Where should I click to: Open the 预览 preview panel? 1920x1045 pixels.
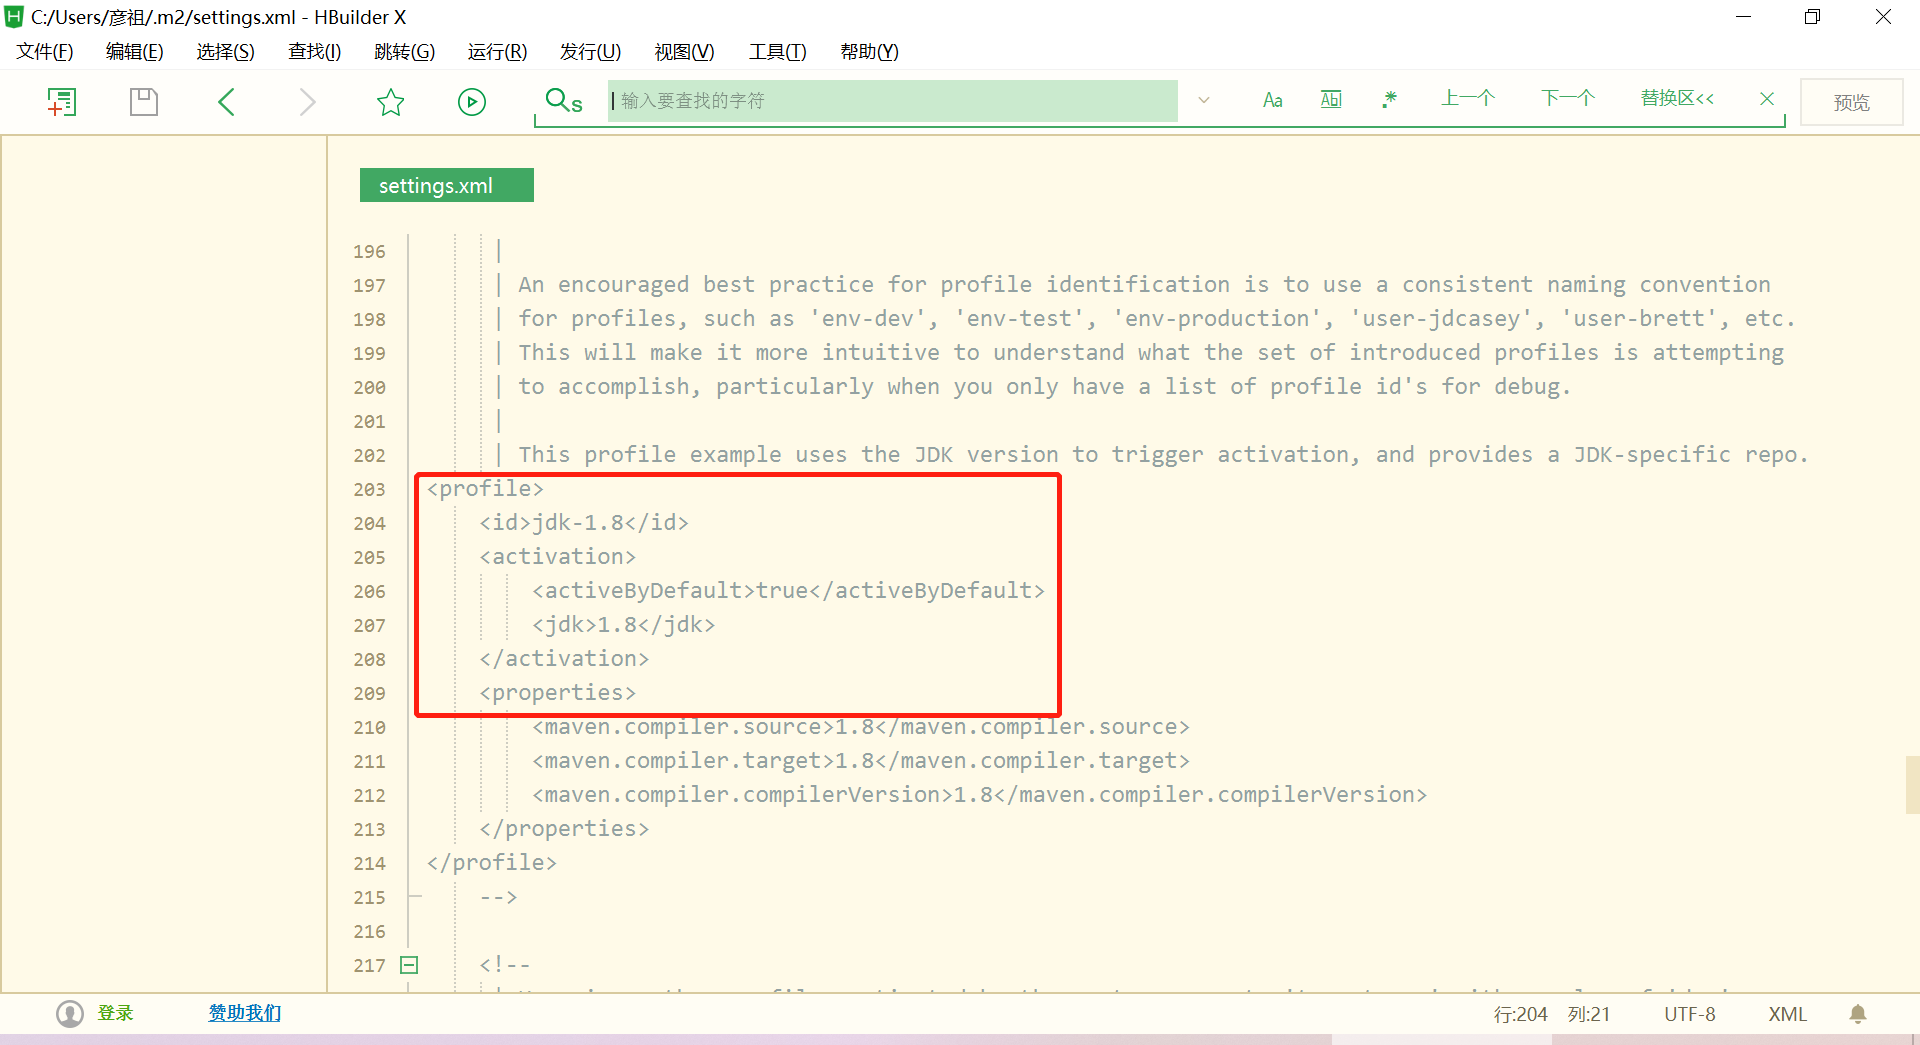coord(1851,102)
